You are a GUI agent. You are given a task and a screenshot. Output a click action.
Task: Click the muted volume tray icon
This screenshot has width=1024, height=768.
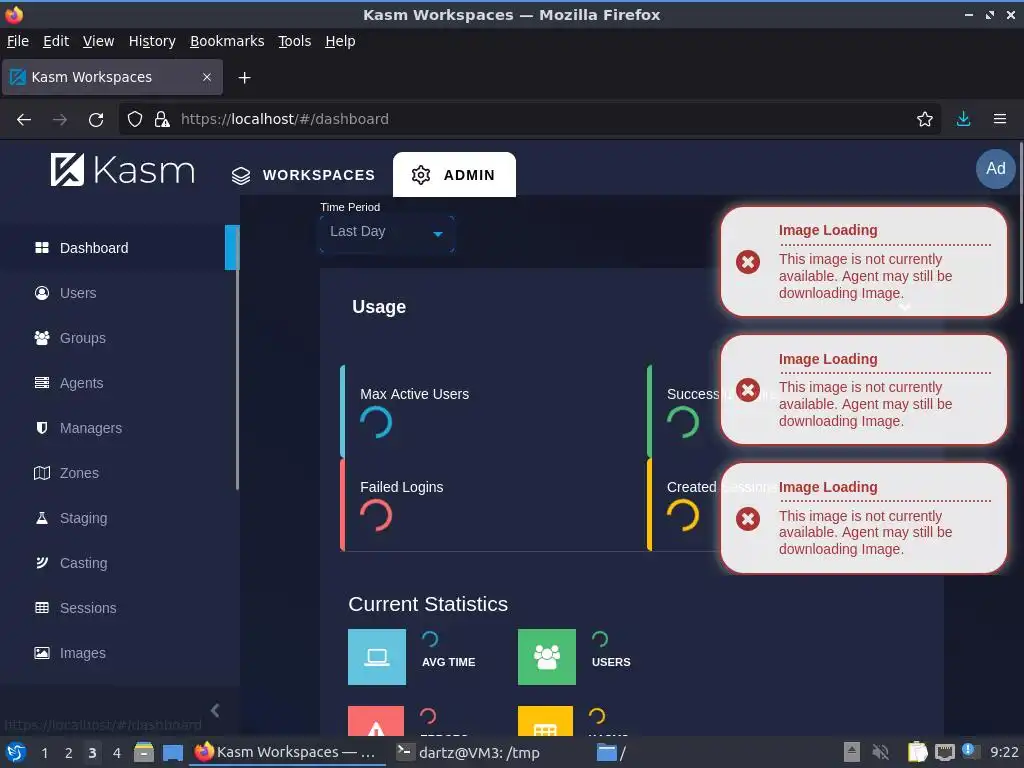coord(880,752)
